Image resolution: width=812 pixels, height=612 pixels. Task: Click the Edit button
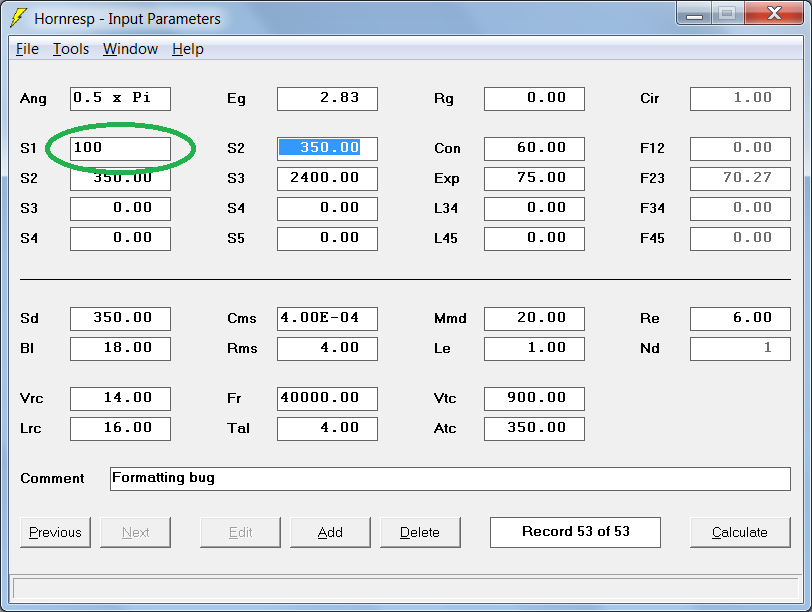[240, 532]
